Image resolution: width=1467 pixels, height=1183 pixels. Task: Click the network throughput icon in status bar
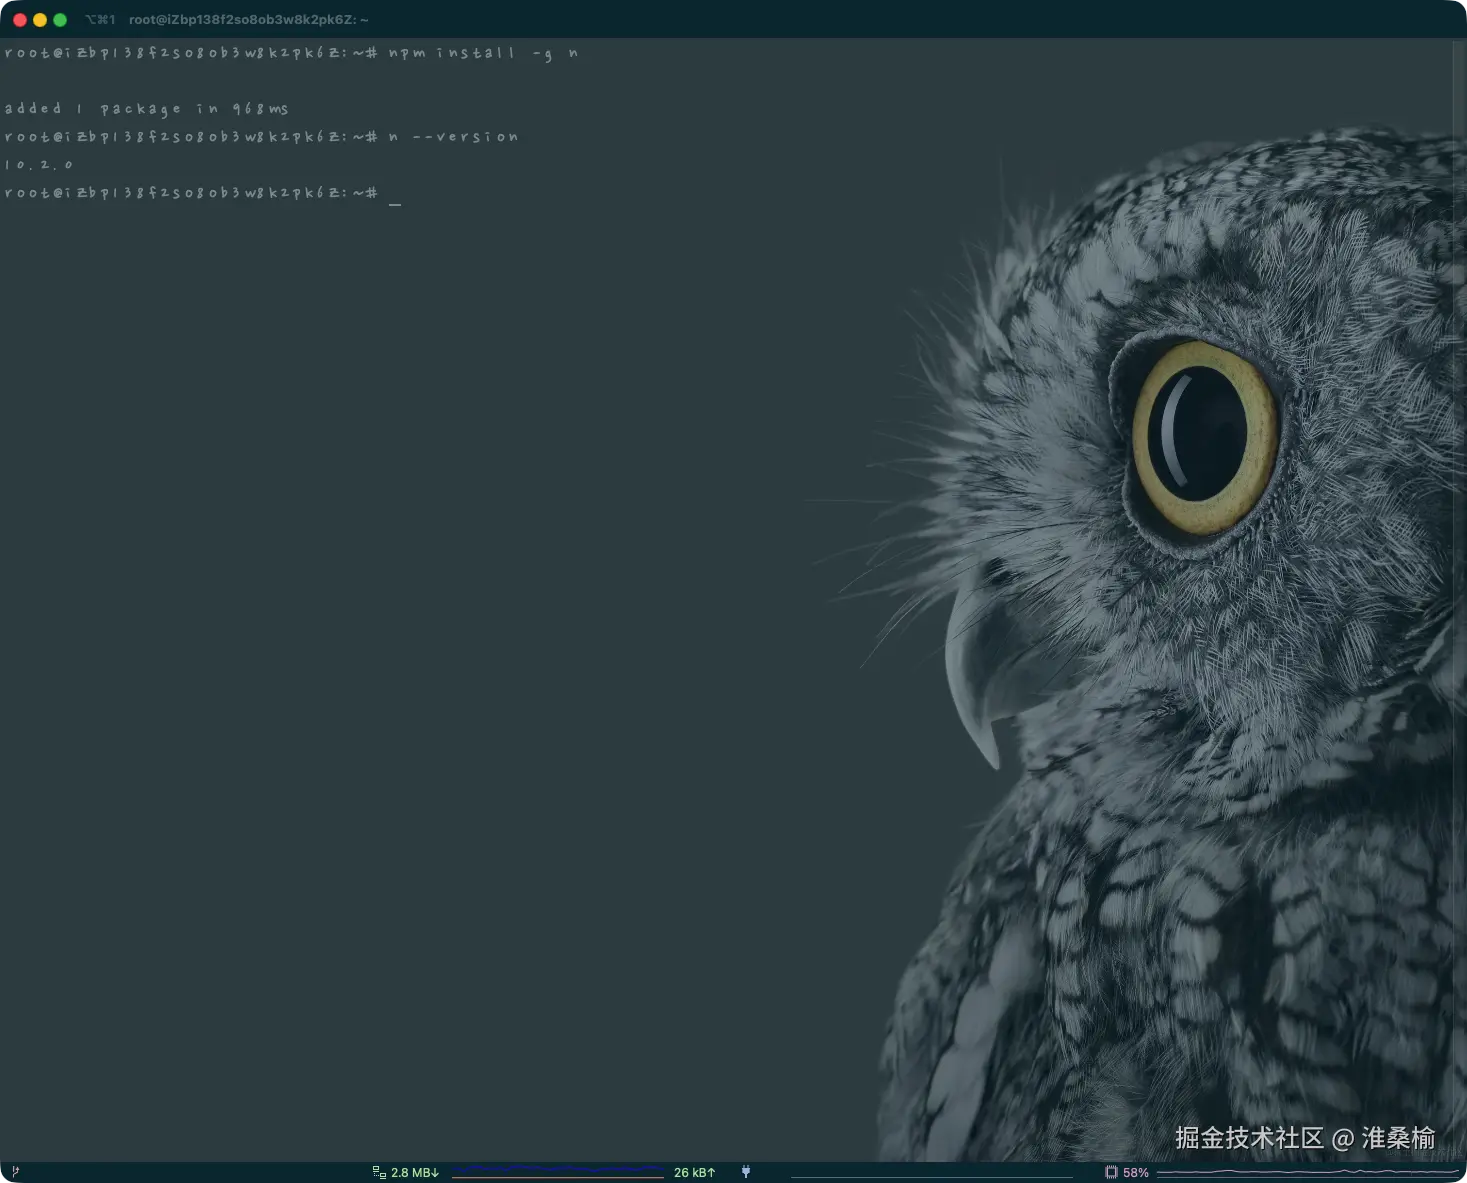[379, 1172]
